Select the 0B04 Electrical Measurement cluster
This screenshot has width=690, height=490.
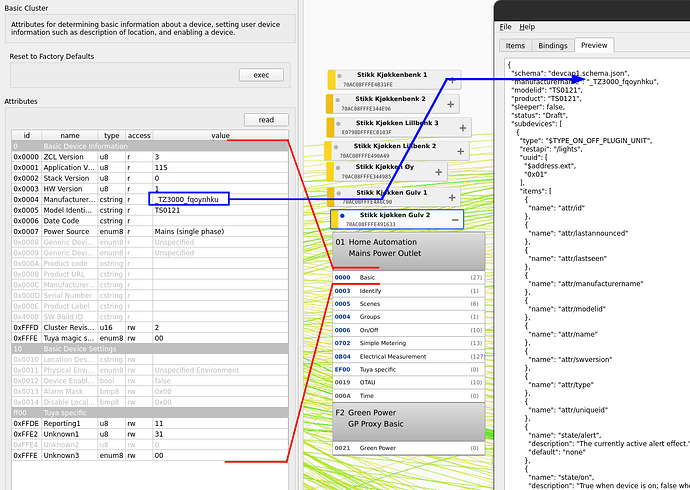pos(409,356)
